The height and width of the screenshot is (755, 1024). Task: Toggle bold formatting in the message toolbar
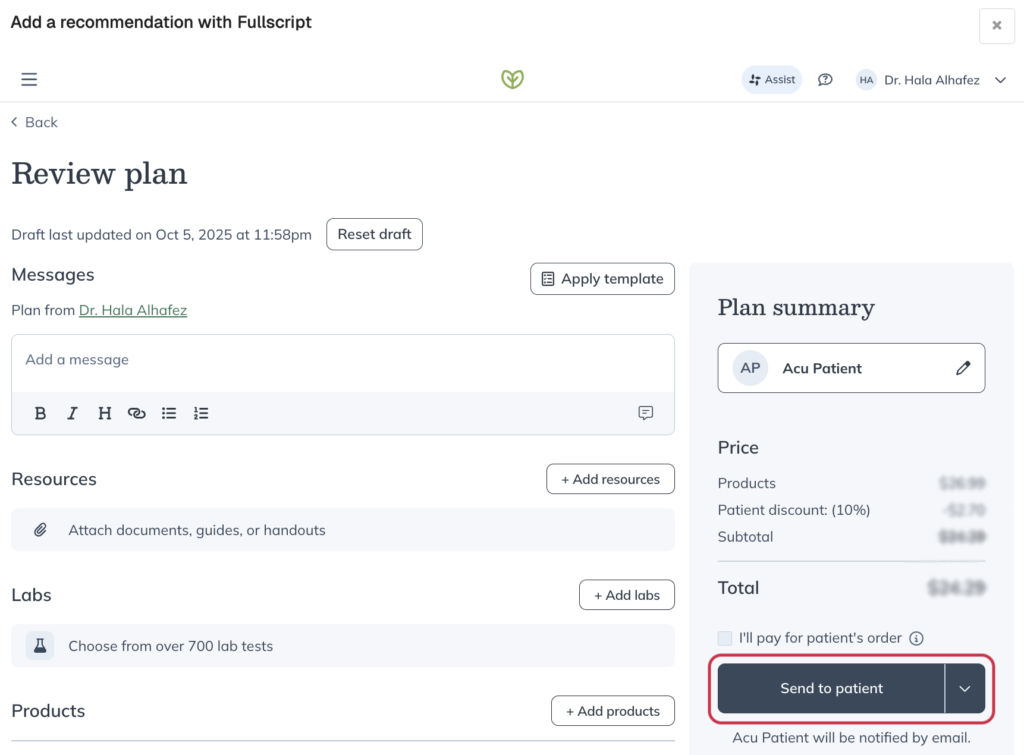click(40, 413)
